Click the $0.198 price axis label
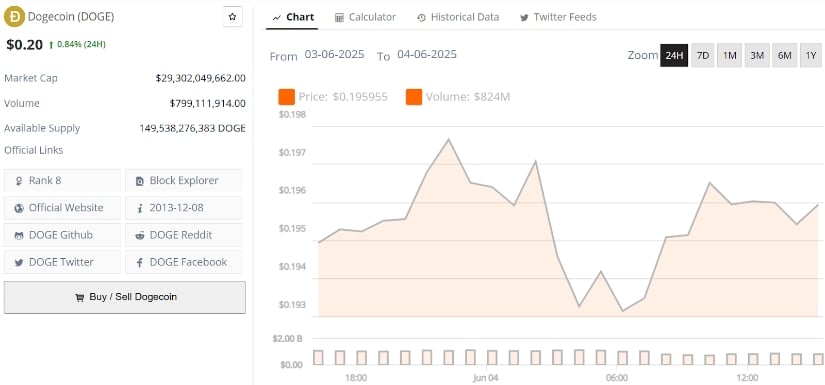The image size is (825, 385). click(x=292, y=115)
